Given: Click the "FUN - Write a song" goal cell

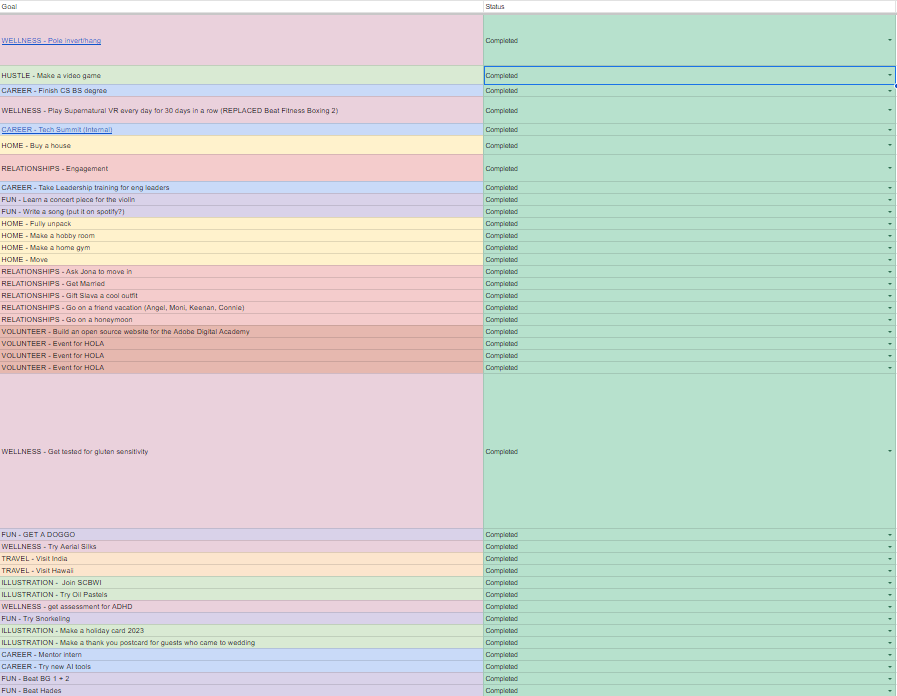Looking at the screenshot, I should [x=240, y=212].
